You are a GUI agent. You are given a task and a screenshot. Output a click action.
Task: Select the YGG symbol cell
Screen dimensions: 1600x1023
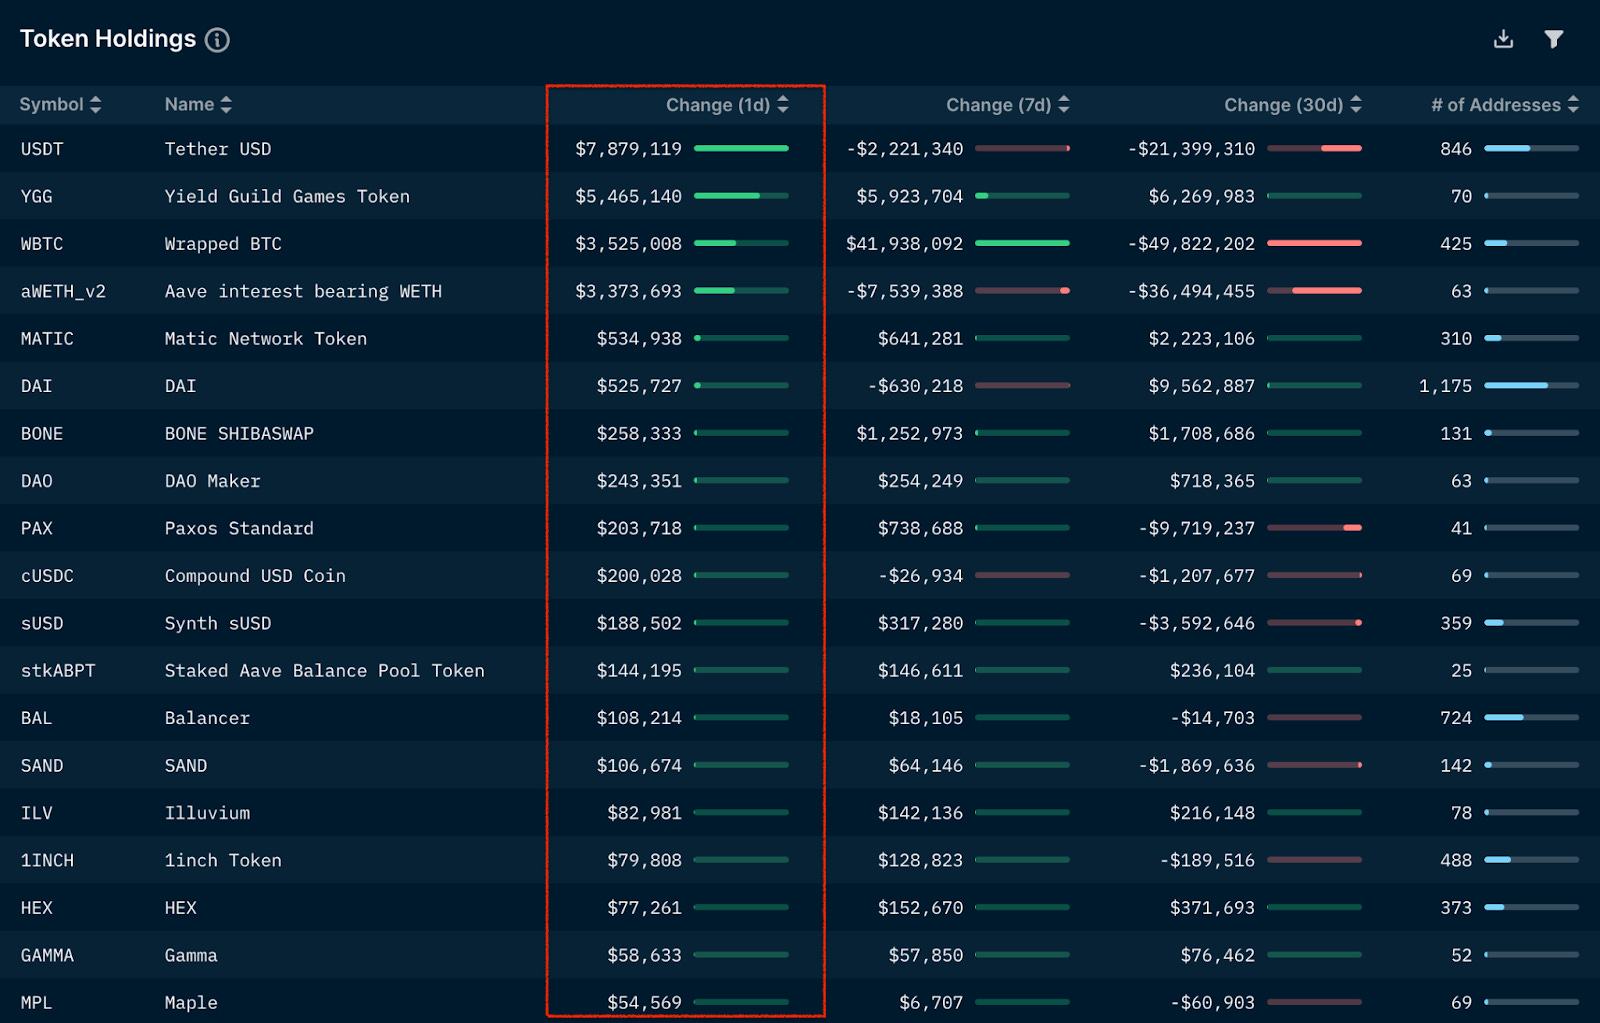point(36,197)
